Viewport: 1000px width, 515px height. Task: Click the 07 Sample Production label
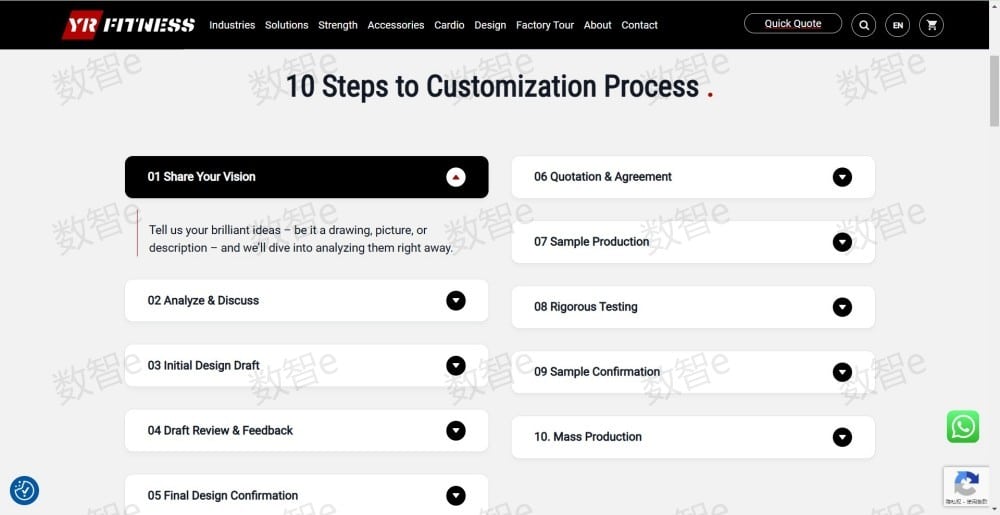[x=591, y=242]
